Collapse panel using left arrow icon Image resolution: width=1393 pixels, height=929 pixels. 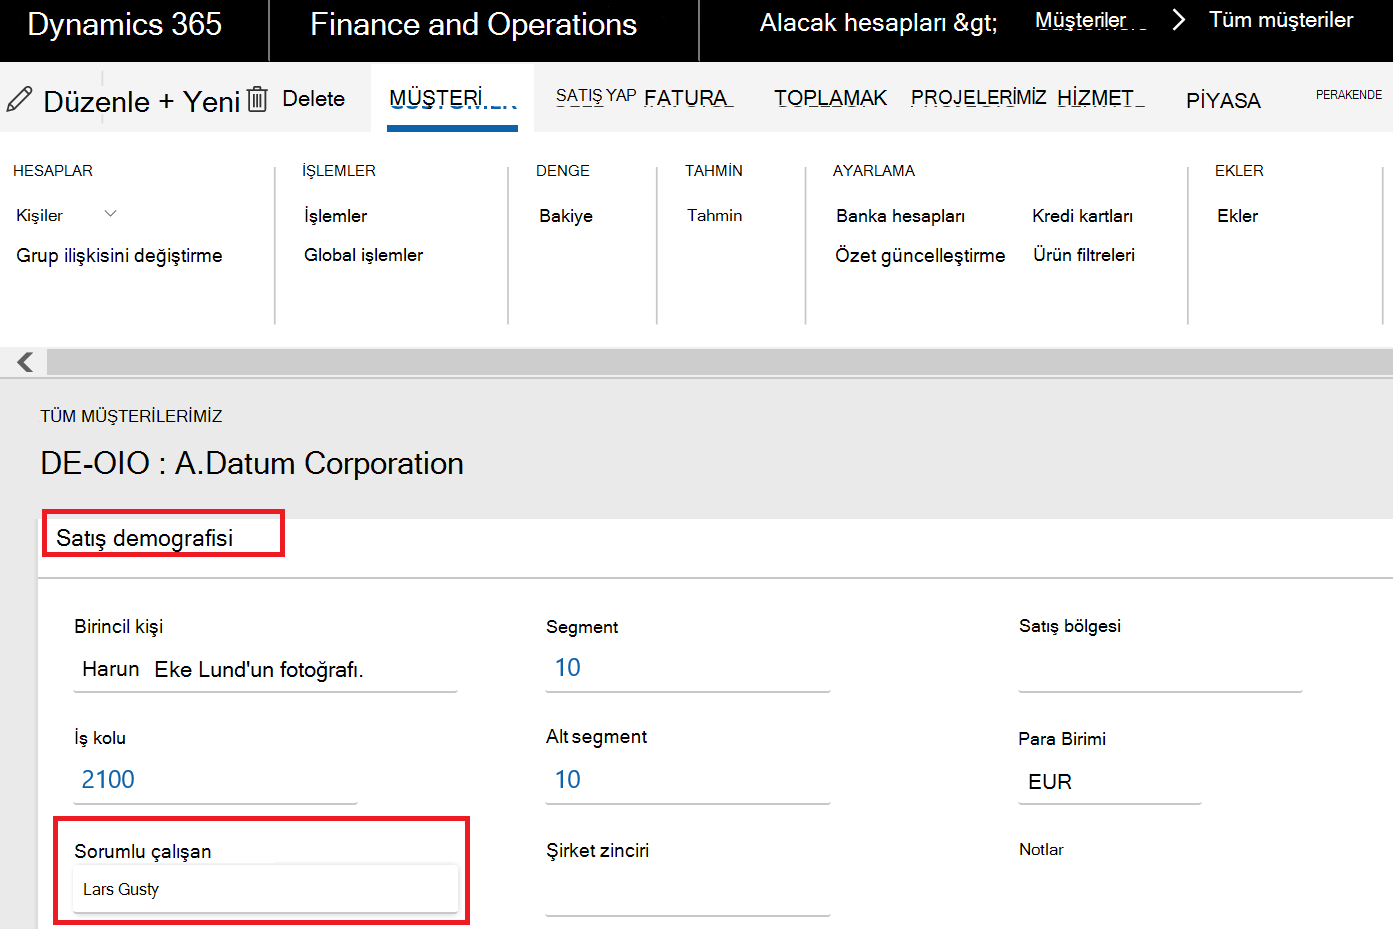[x=25, y=362]
